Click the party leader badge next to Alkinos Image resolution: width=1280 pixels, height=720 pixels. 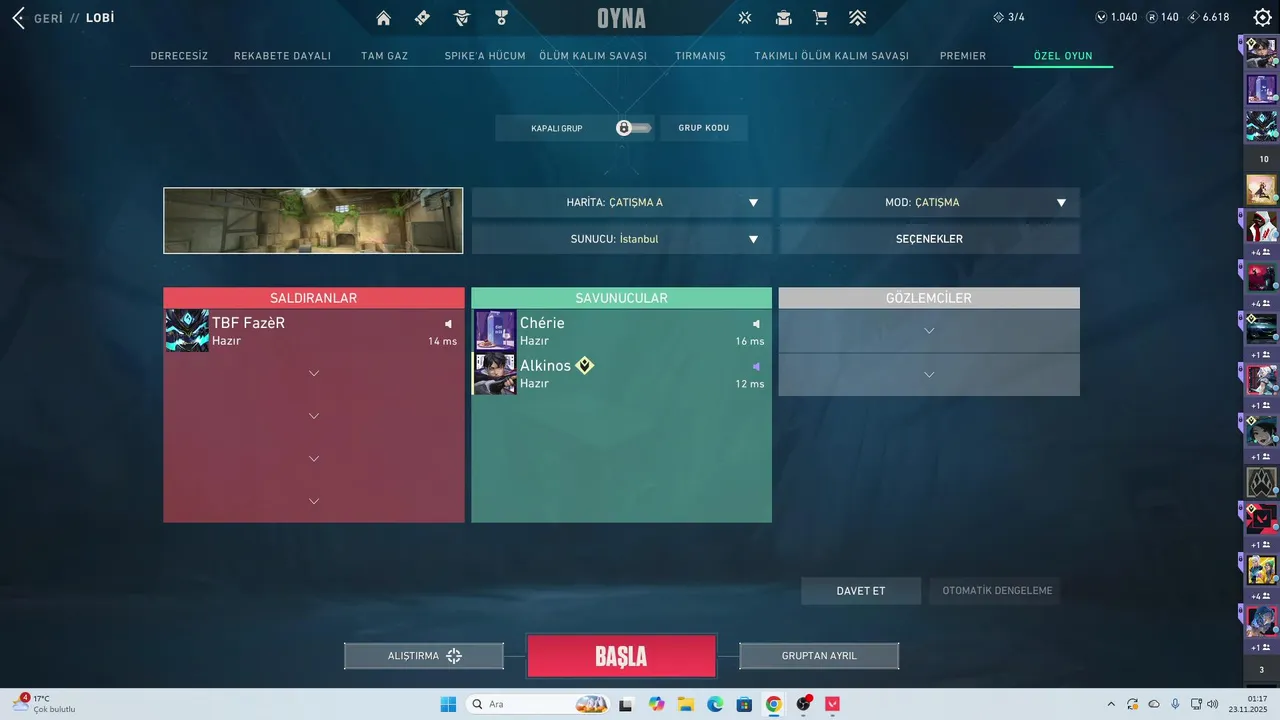click(585, 366)
